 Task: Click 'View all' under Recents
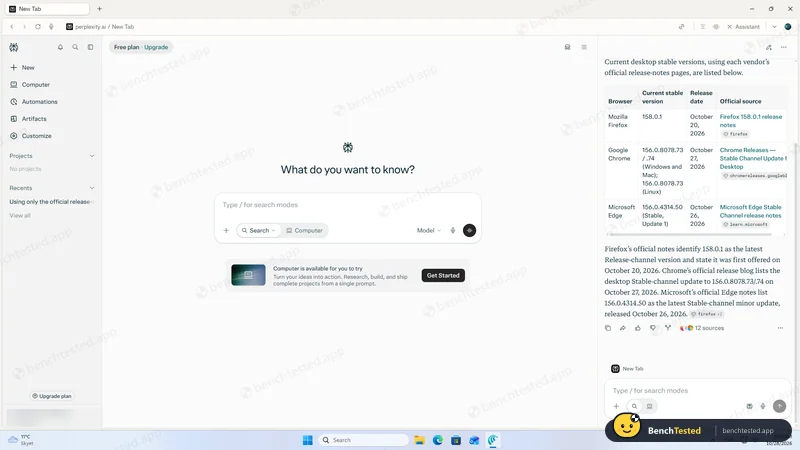(x=20, y=215)
